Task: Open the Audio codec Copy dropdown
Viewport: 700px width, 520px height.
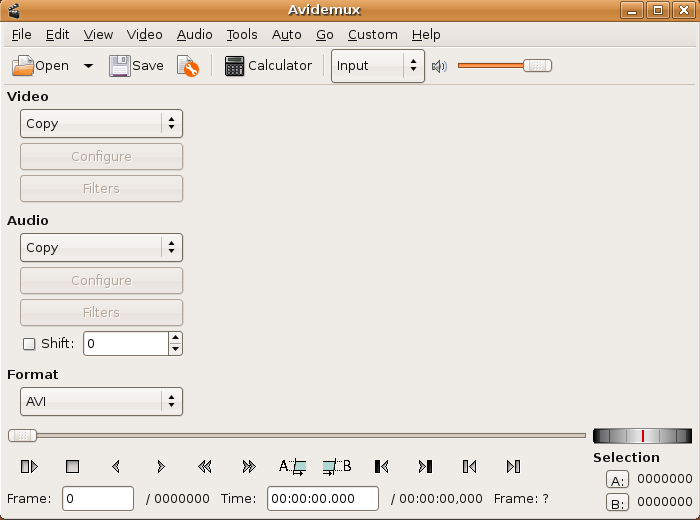Action: pyautogui.click(x=101, y=248)
